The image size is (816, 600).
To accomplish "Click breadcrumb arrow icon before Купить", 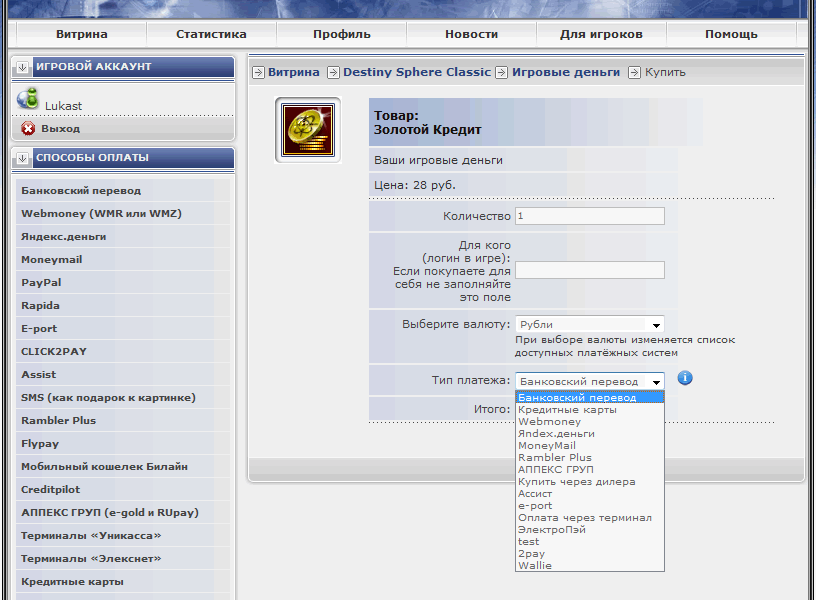I will pos(634,72).
